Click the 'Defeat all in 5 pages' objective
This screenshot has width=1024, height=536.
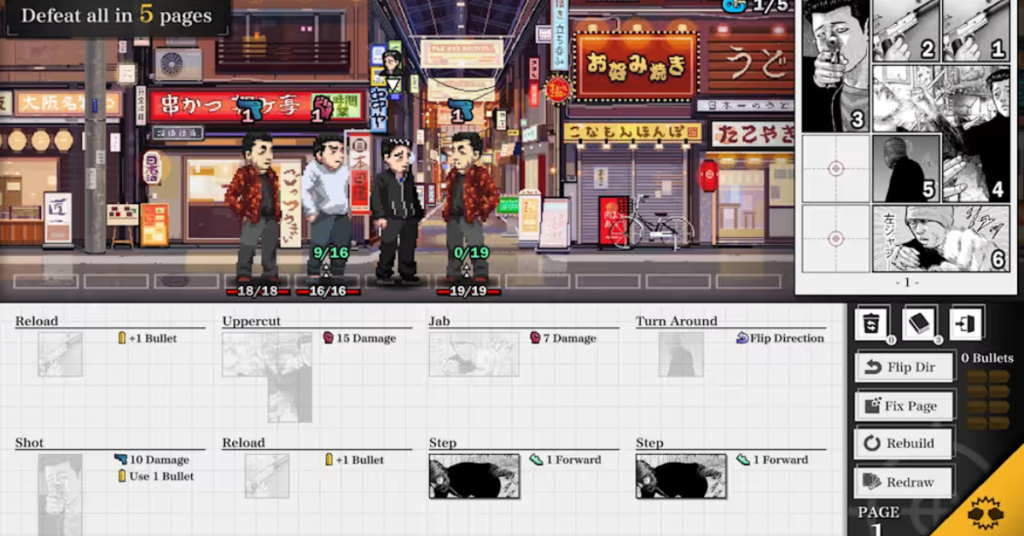pyautogui.click(x=116, y=15)
